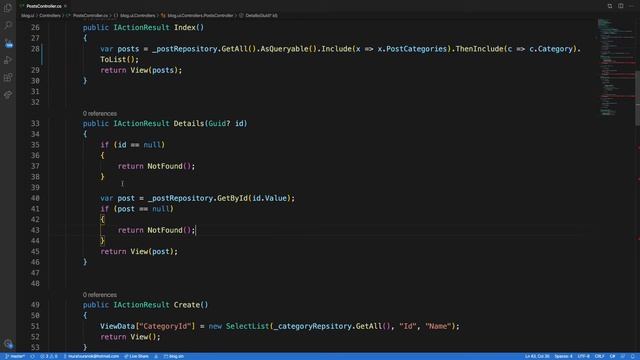
Task: Select the PostsController.cs editor tab
Action: click(43, 6)
